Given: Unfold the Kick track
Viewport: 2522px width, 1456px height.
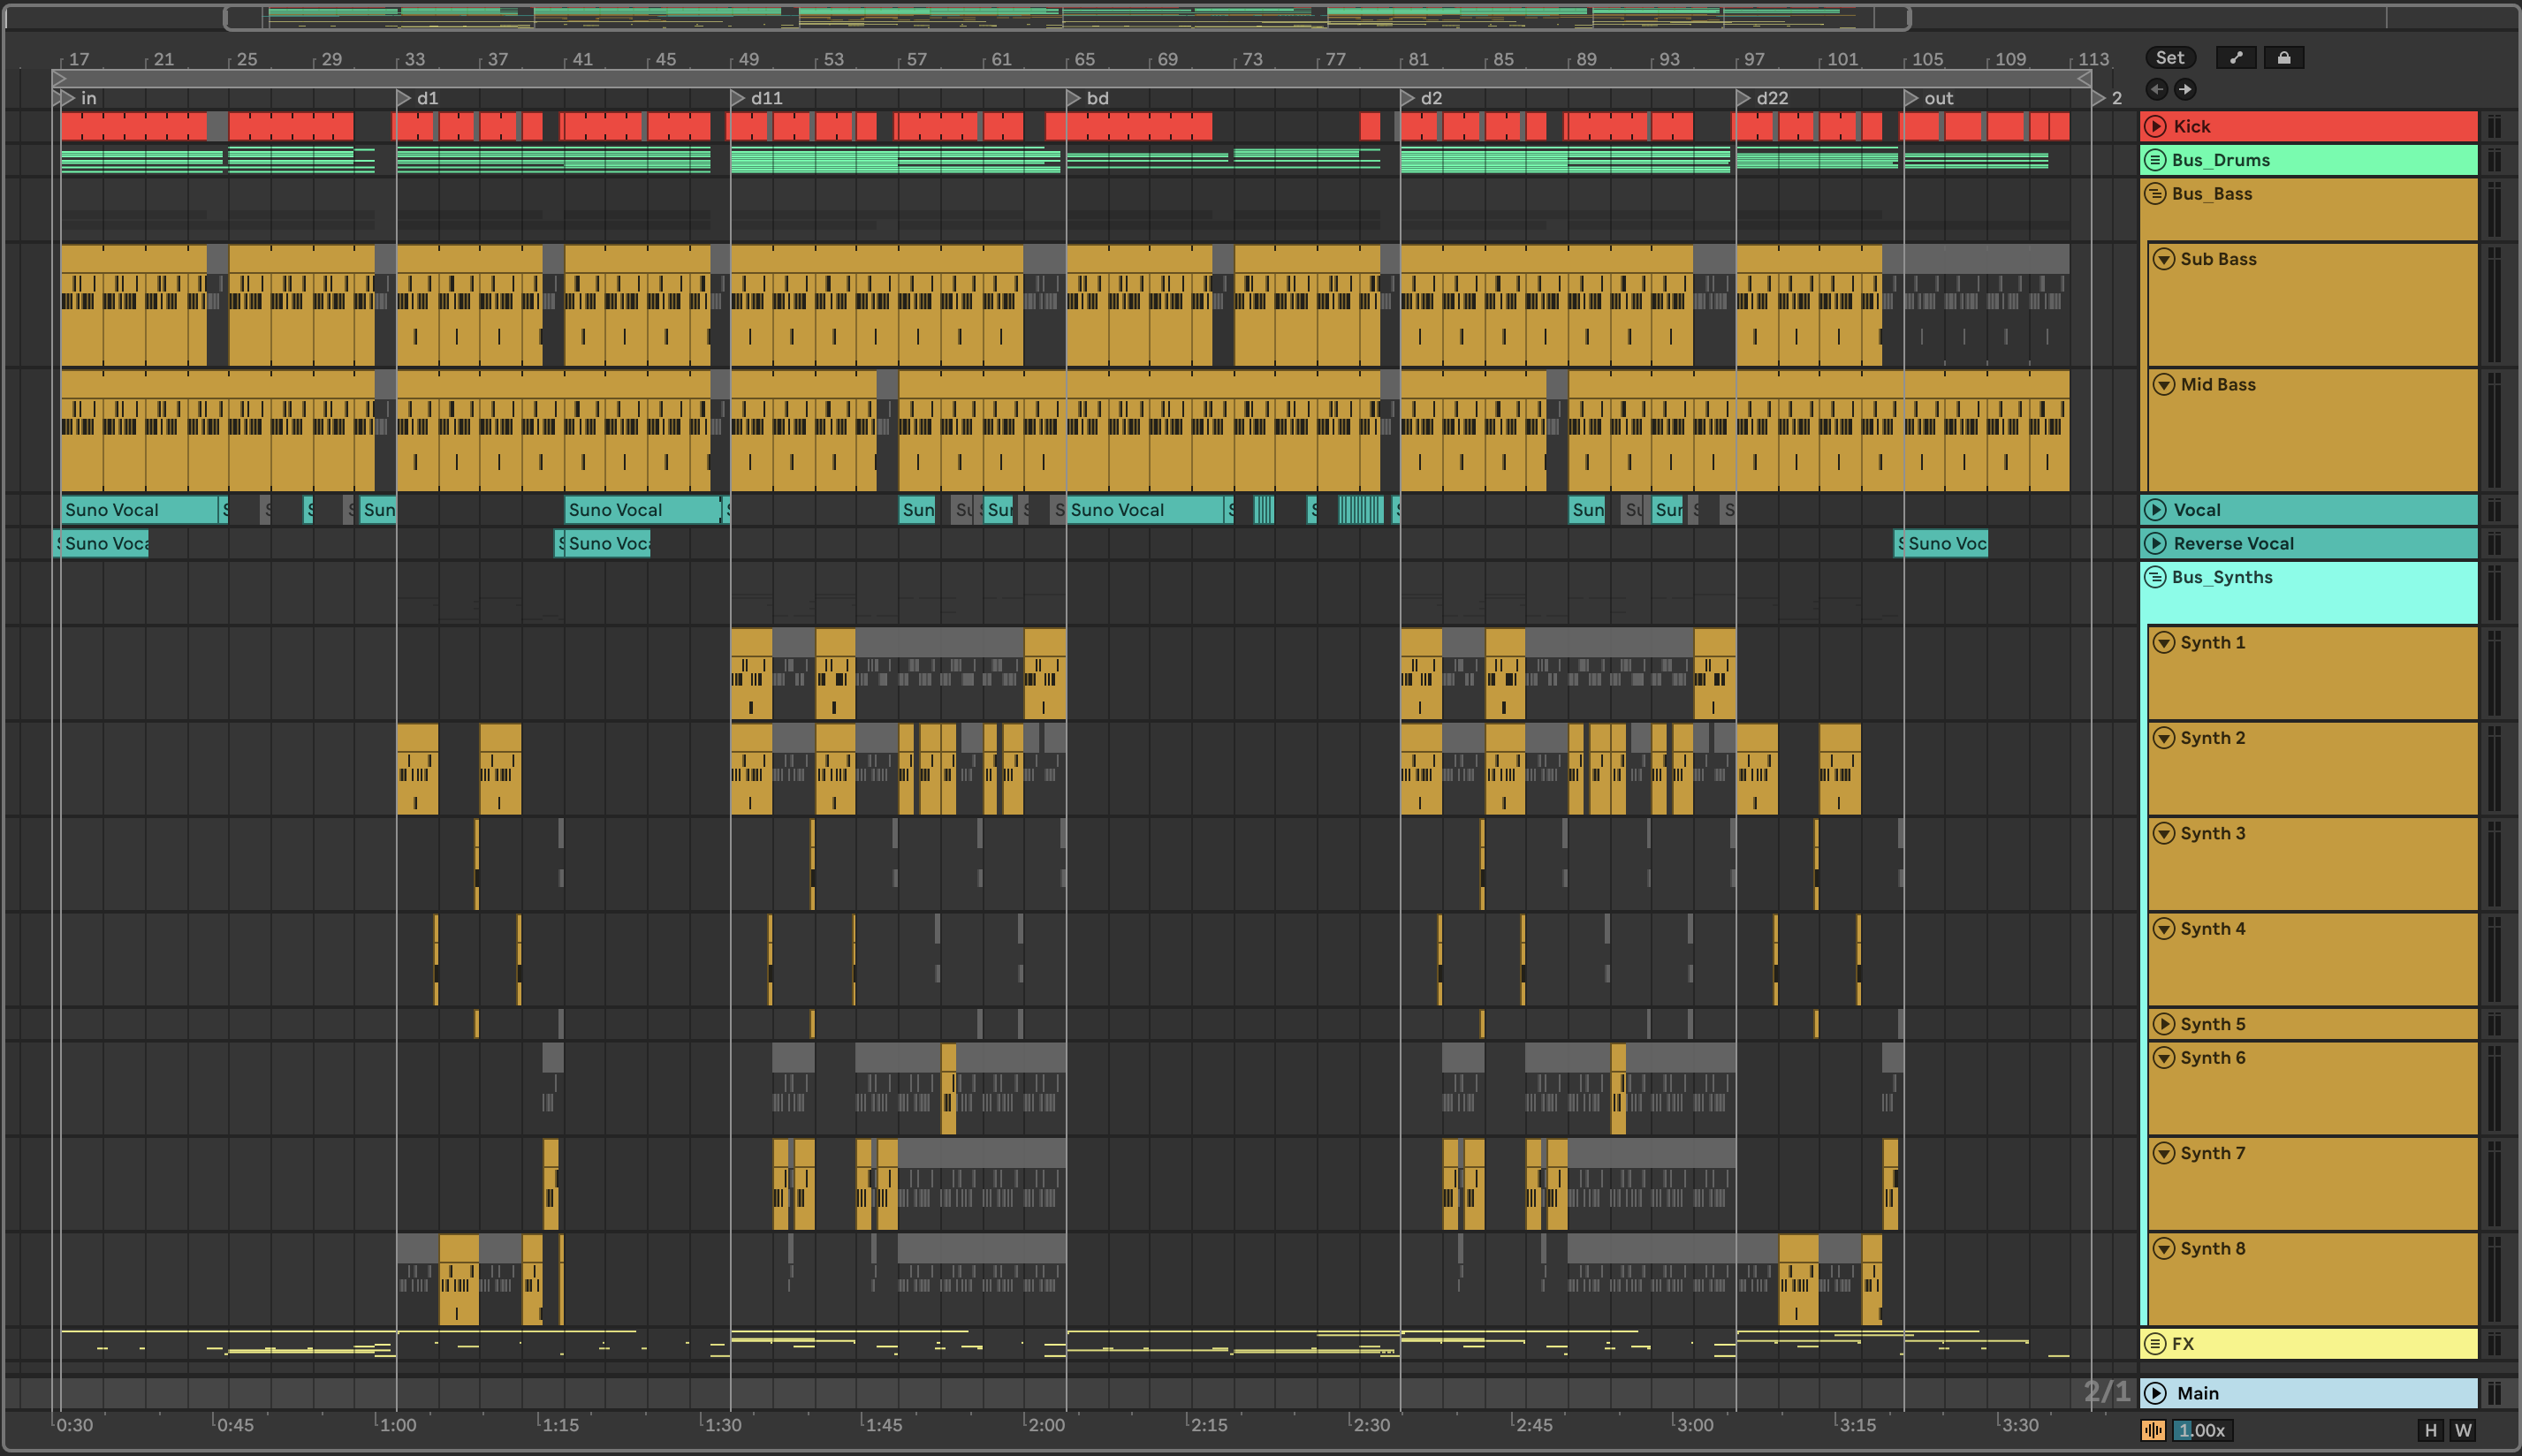Looking at the screenshot, I should (2156, 126).
